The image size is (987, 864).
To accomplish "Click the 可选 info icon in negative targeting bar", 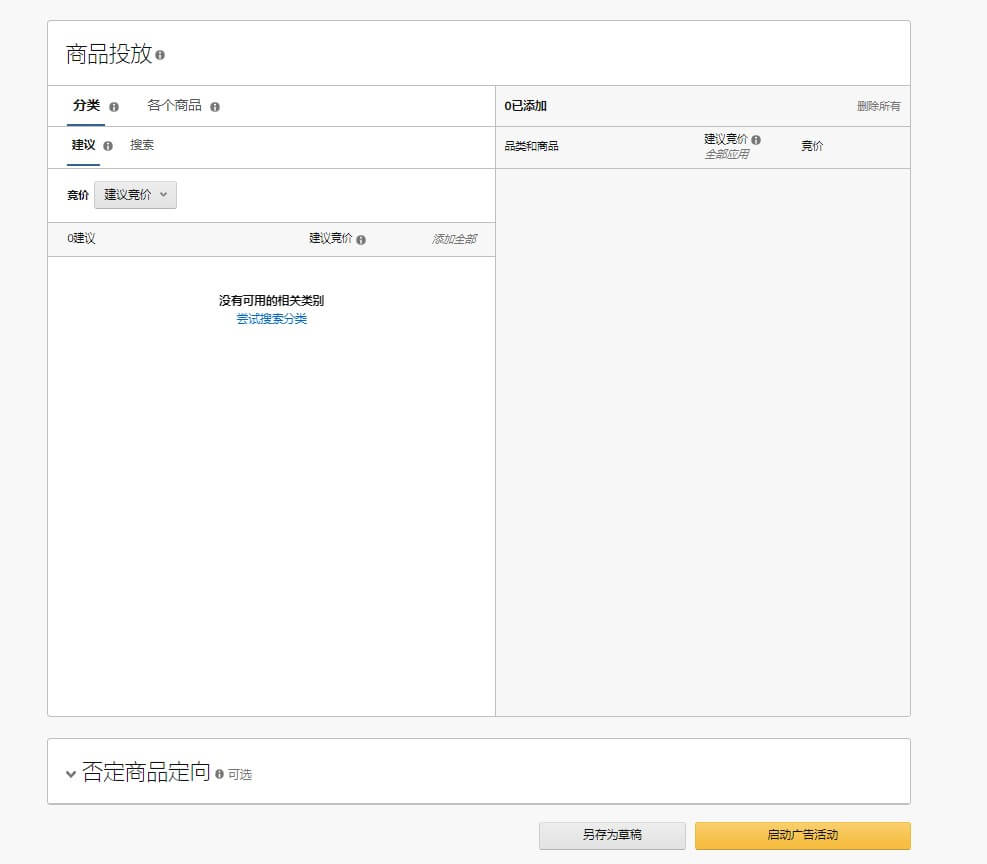I will [239, 773].
